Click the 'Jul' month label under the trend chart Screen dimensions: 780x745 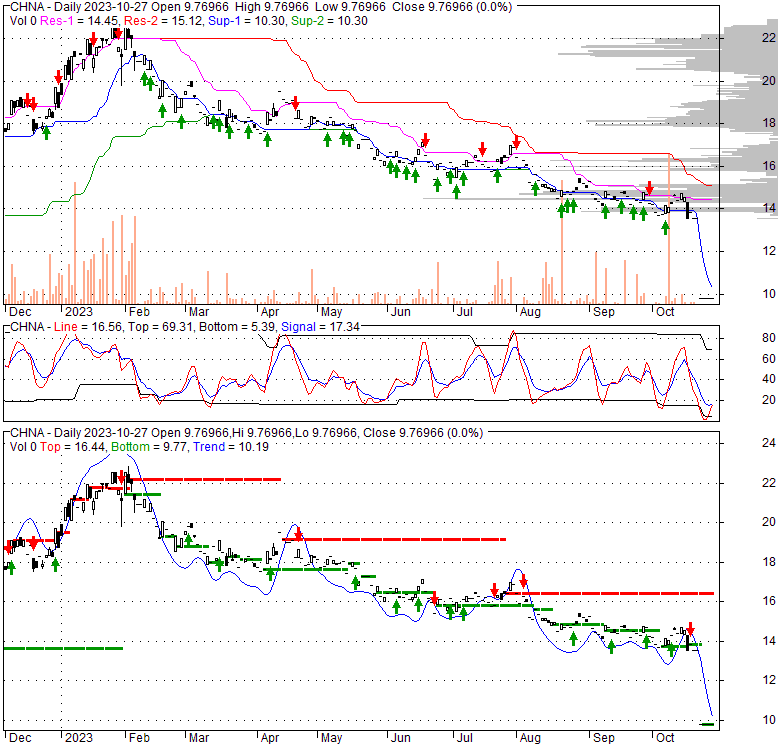[465, 738]
